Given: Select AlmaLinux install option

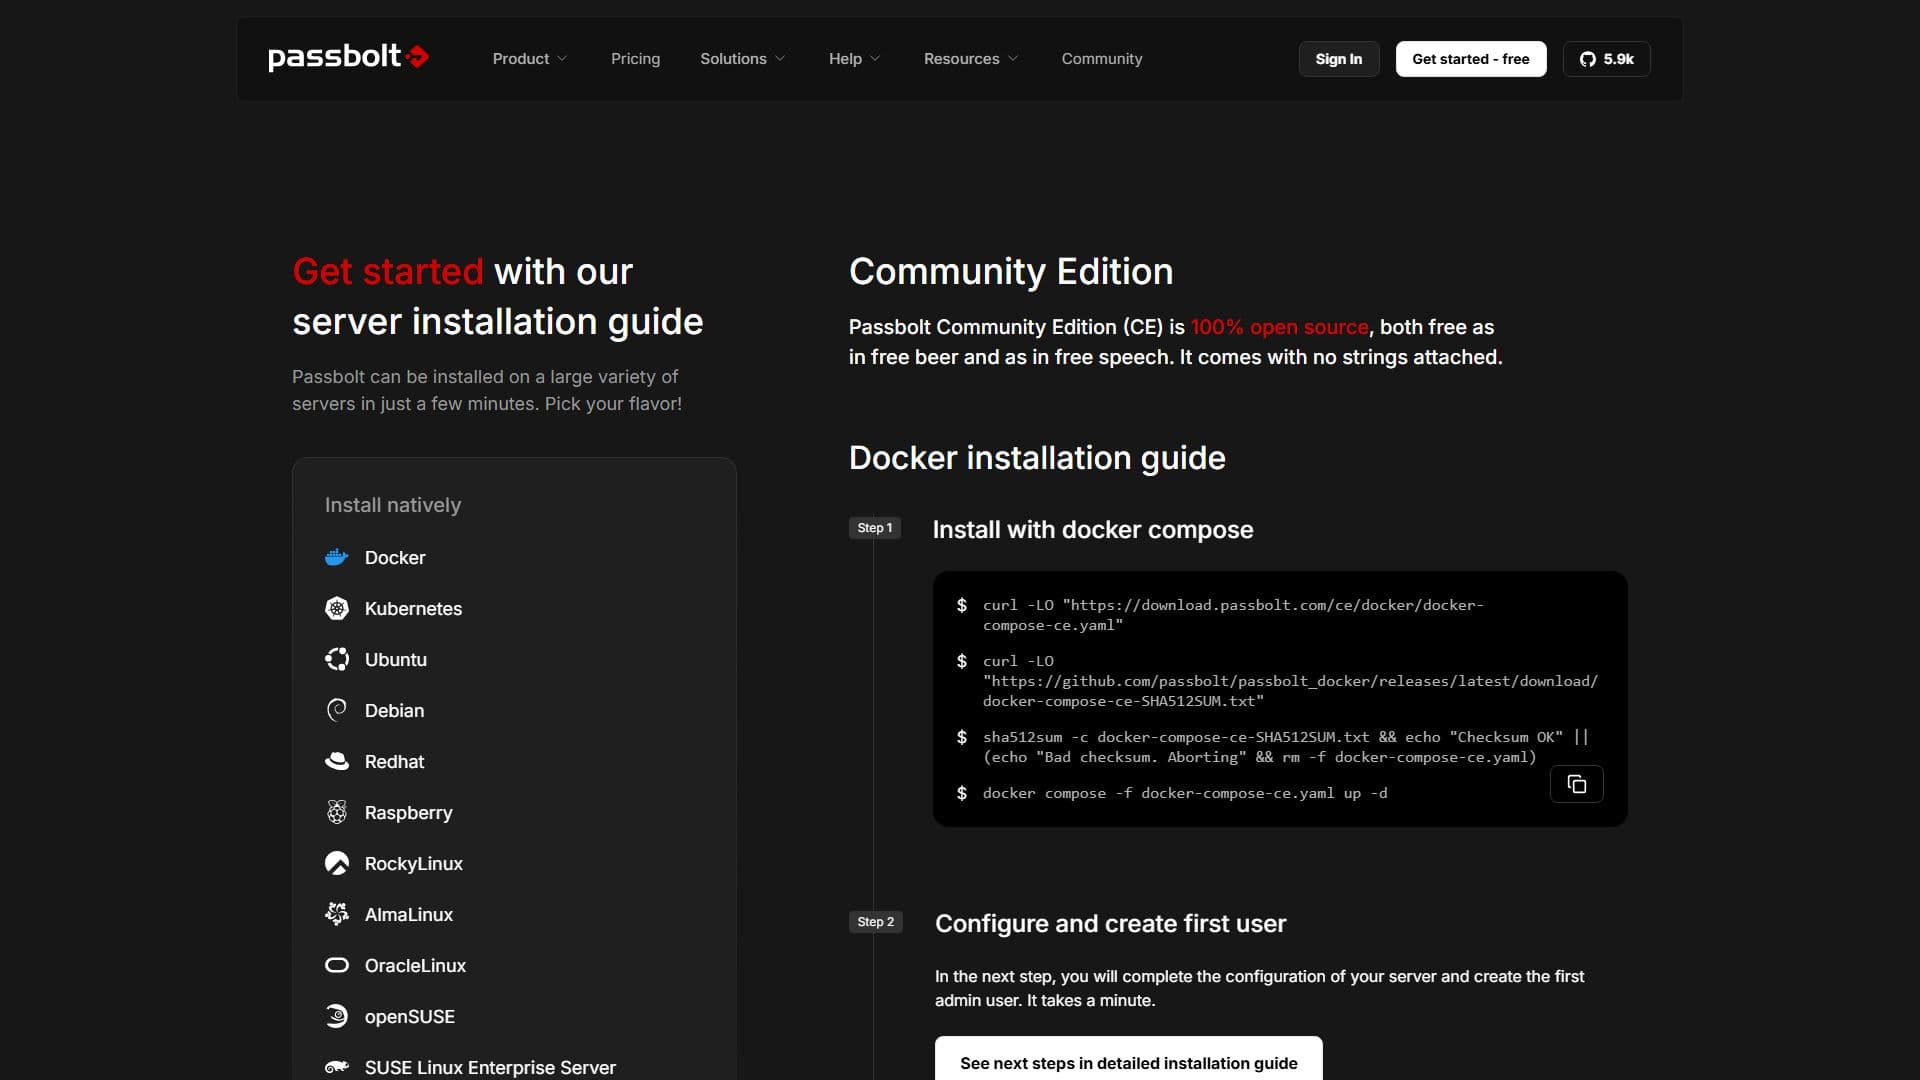Looking at the screenshot, I should pyautogui.click(x=409, y=915).
